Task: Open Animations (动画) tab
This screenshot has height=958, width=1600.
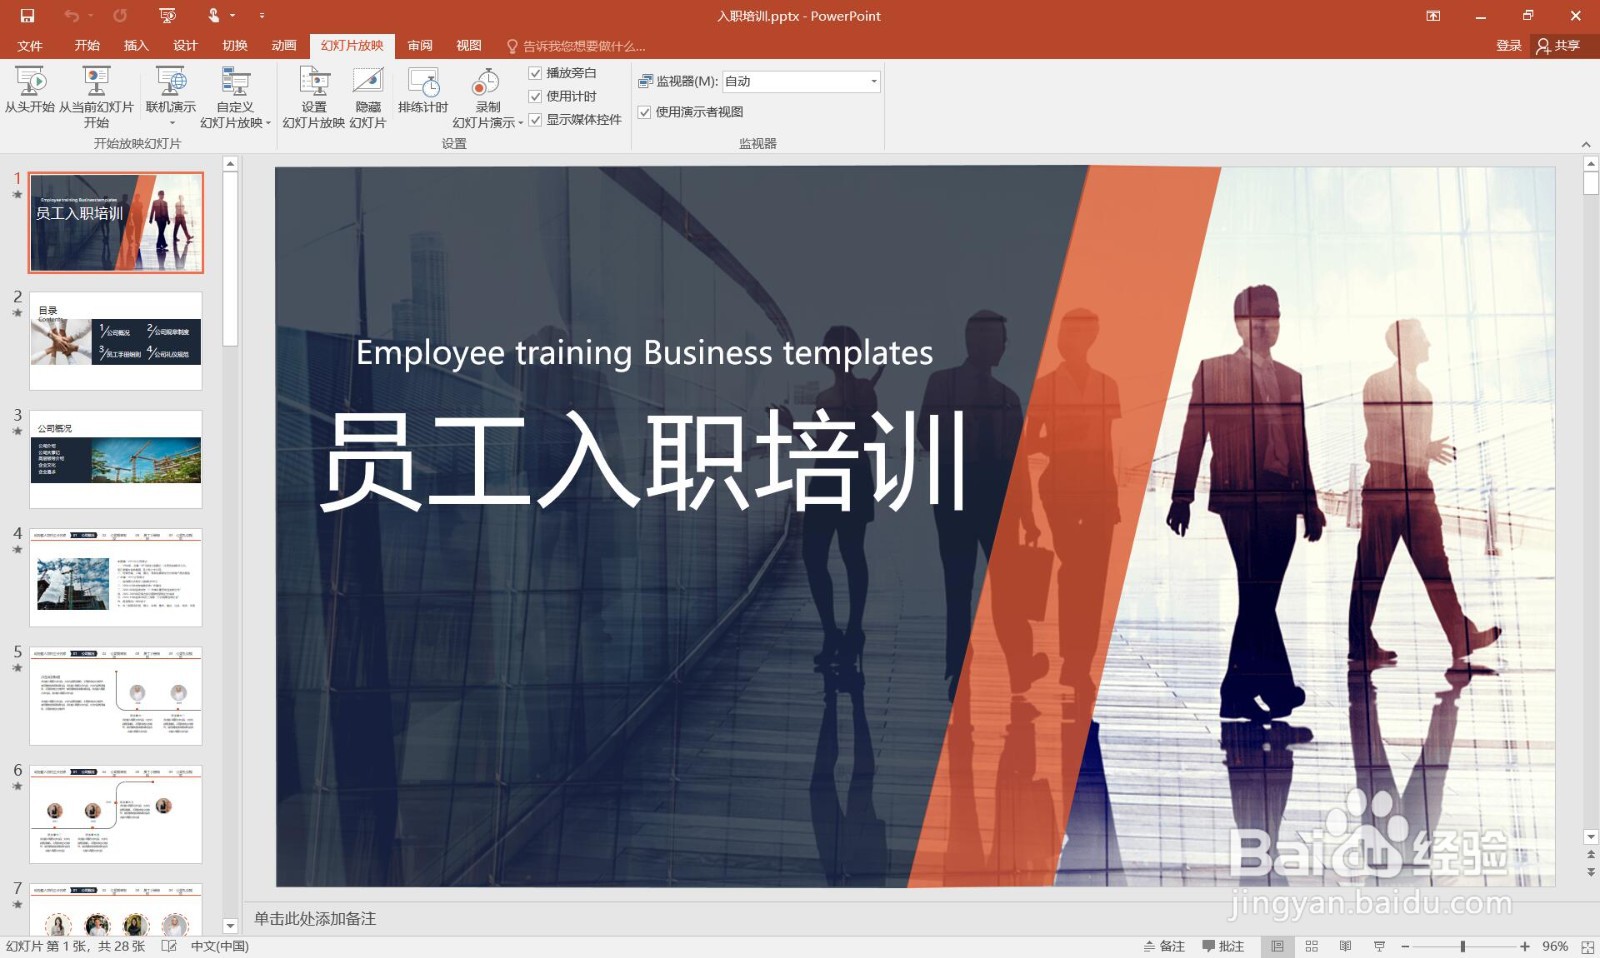Action: coord(284,46)
